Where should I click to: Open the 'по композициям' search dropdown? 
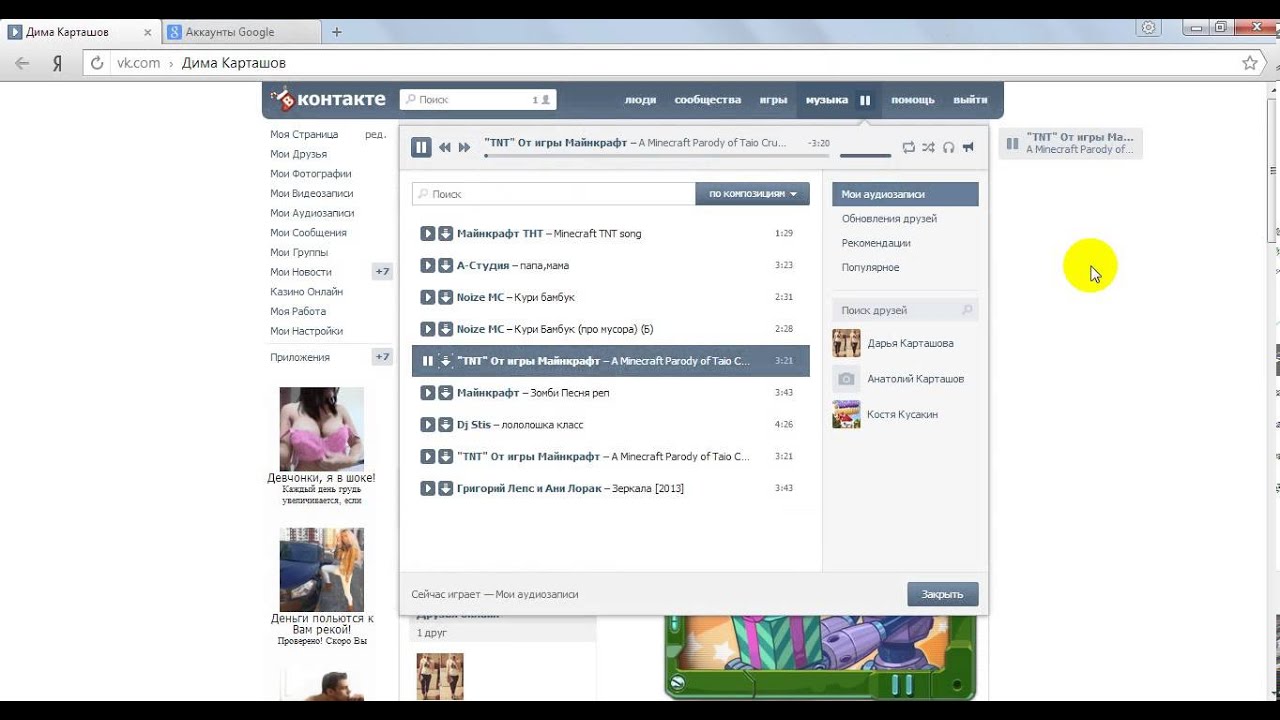click(752, 194)
